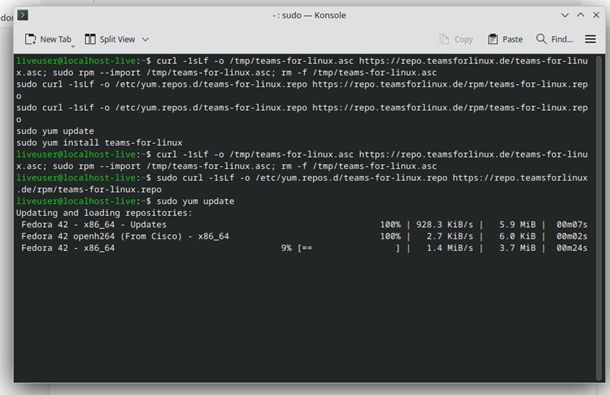Viewport: 610px width, 395px height.
Task: Maximize the Konsole window
Action: pyautogui.click(x=580, y=15)
